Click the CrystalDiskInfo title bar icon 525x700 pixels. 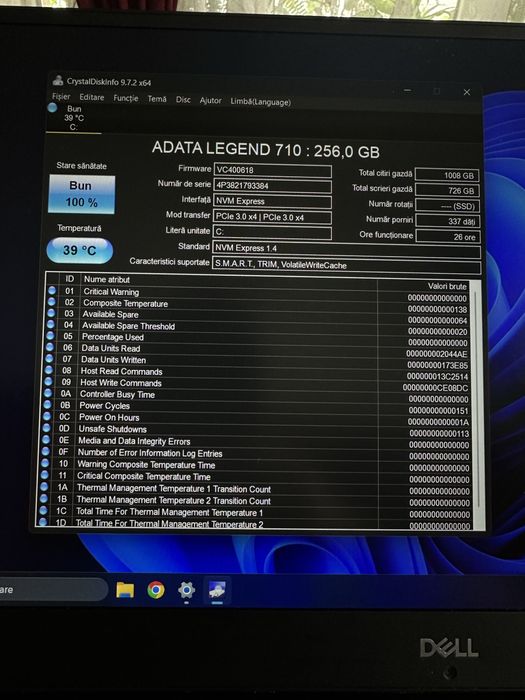pos(58,80)
